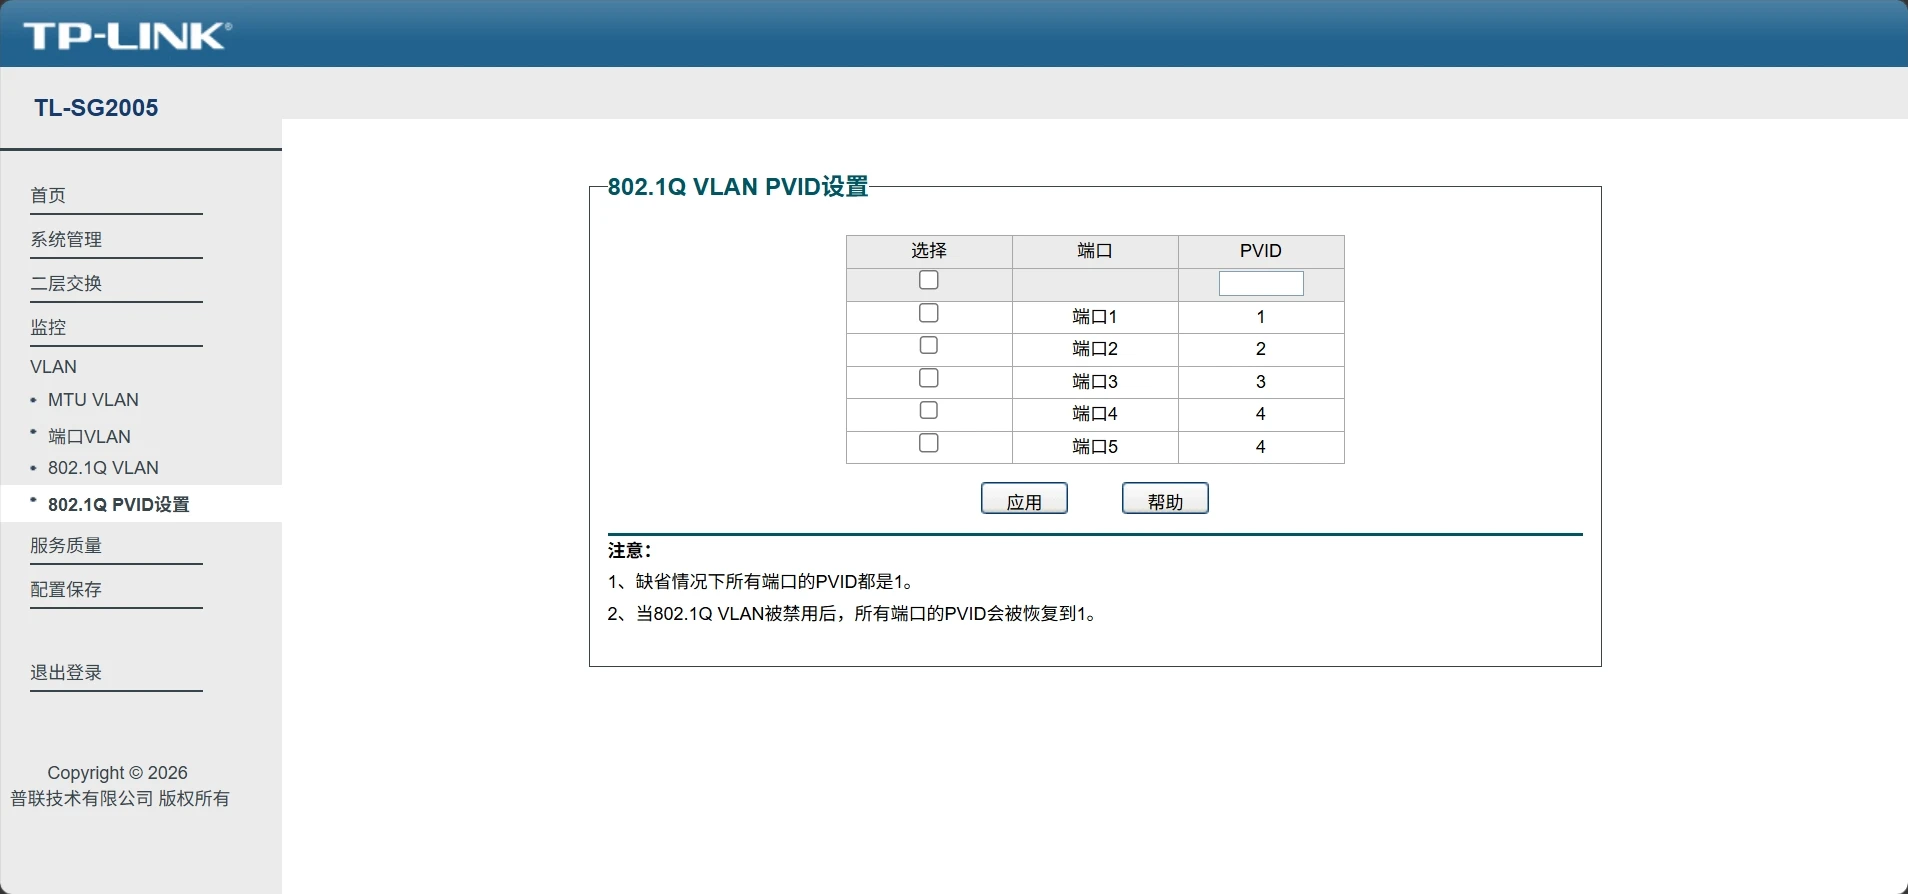This screenshot has height=894, width=1908.
Task: Open 服务质量 menu
Action: click(x=66, y=545)
